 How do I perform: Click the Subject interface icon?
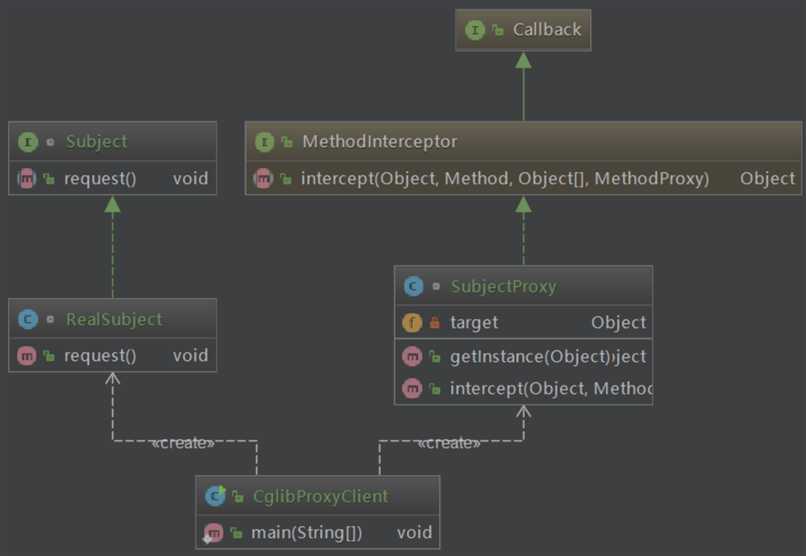28,142
